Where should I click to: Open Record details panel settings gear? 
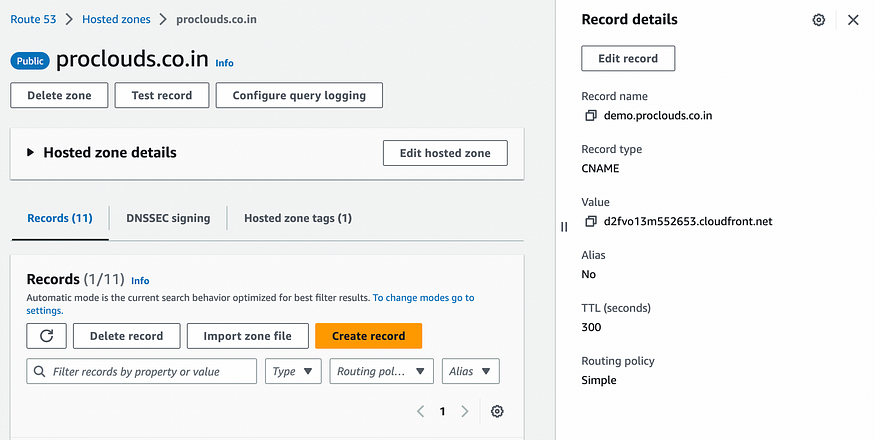(x=818, y=20)
